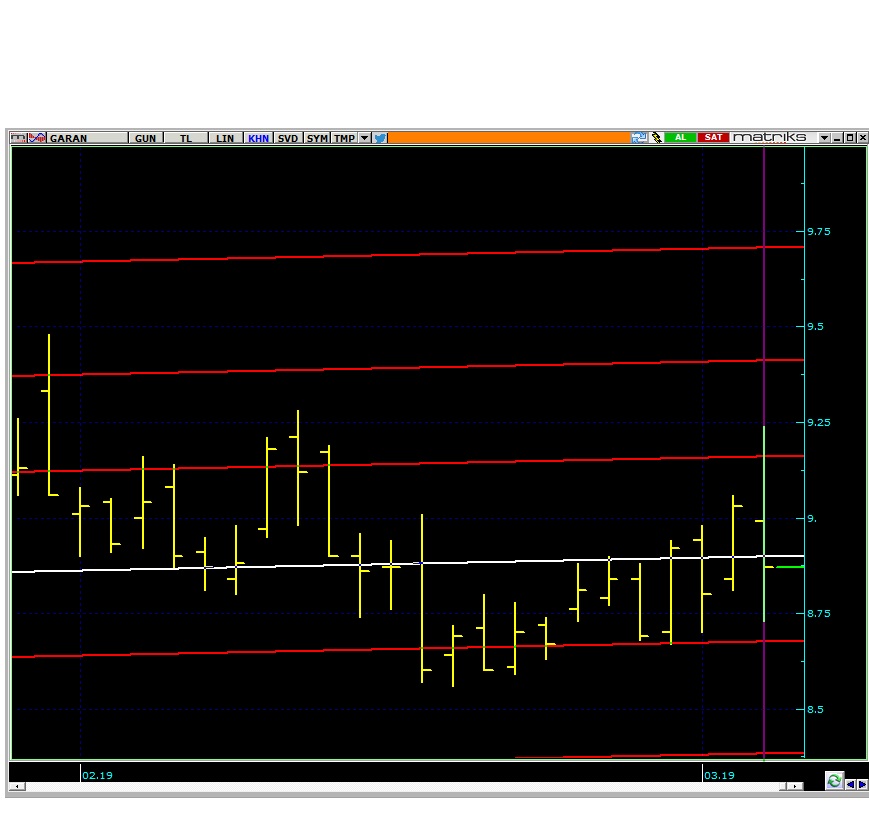Open the chart indicator icon next to GARAN

(x=37, y=138)
